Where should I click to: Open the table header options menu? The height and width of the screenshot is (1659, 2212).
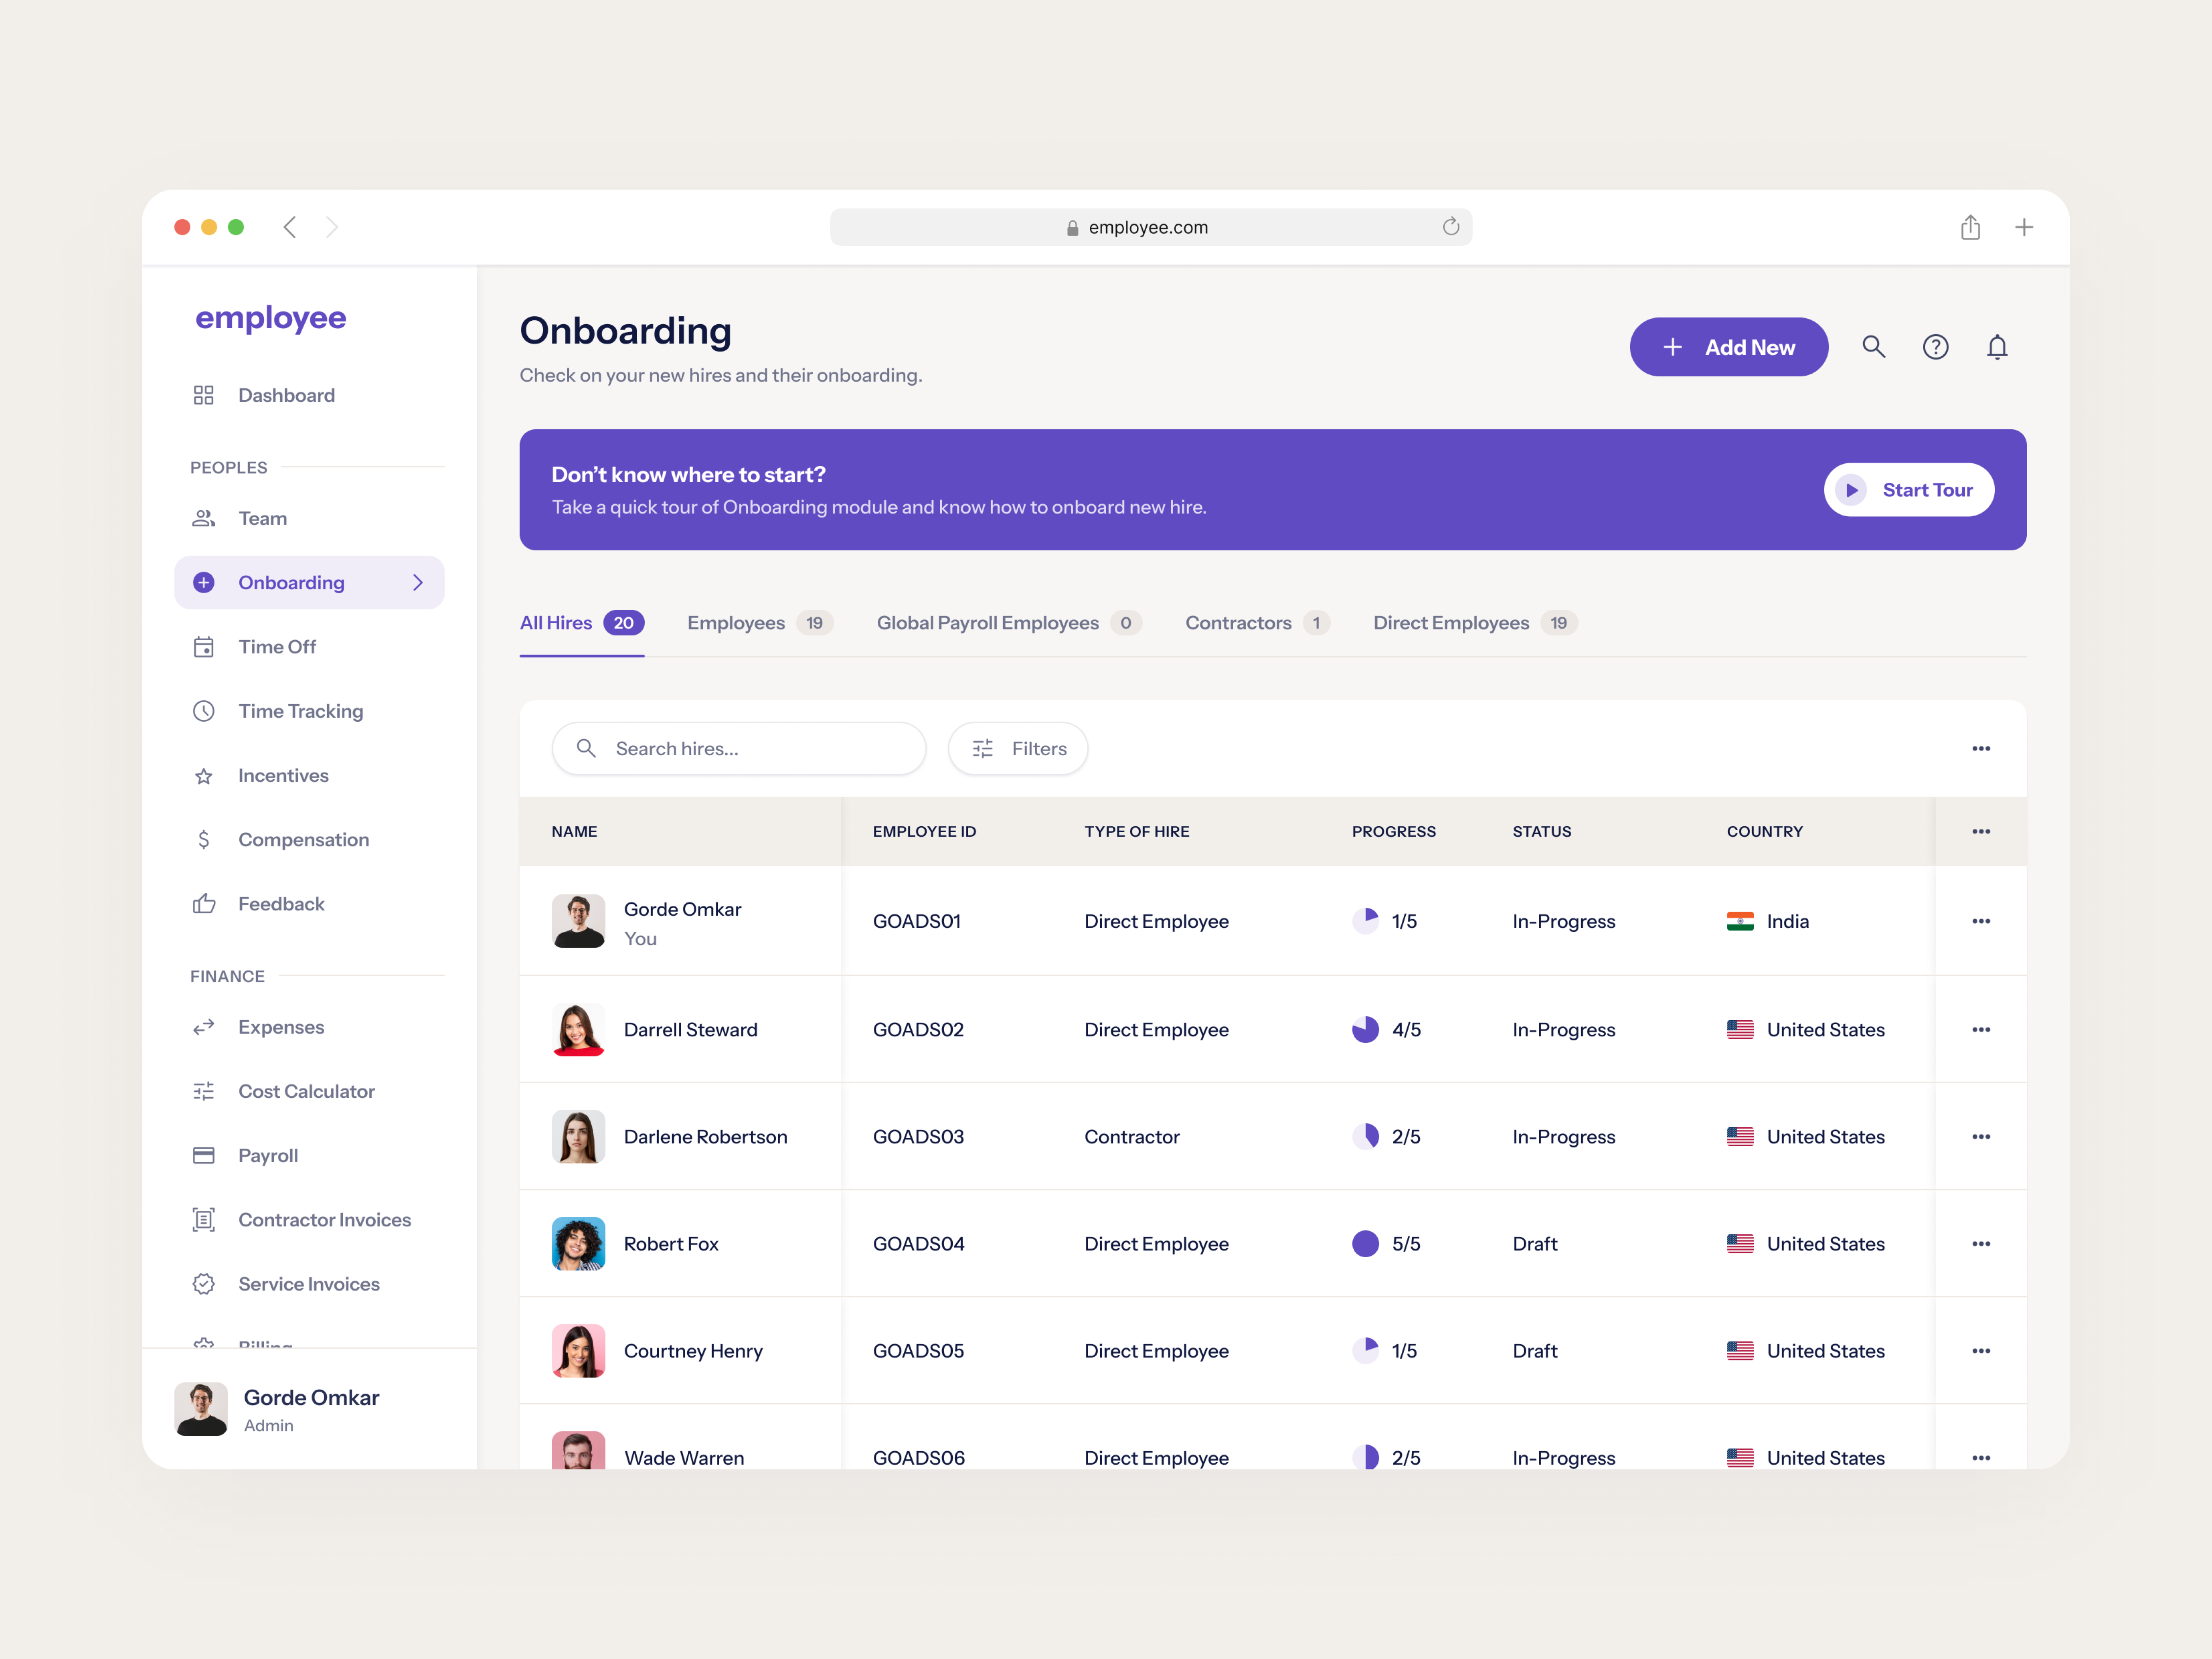pos(1981,831)
